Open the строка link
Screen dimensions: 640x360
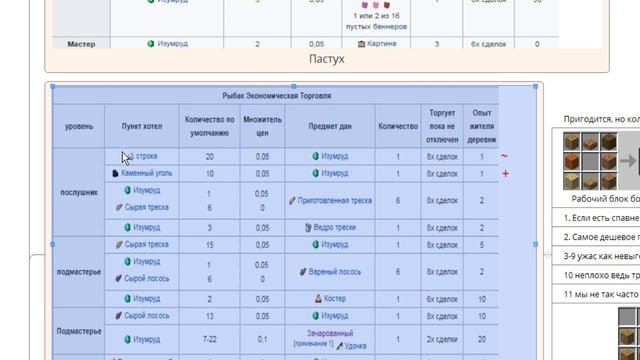(147, 156)
